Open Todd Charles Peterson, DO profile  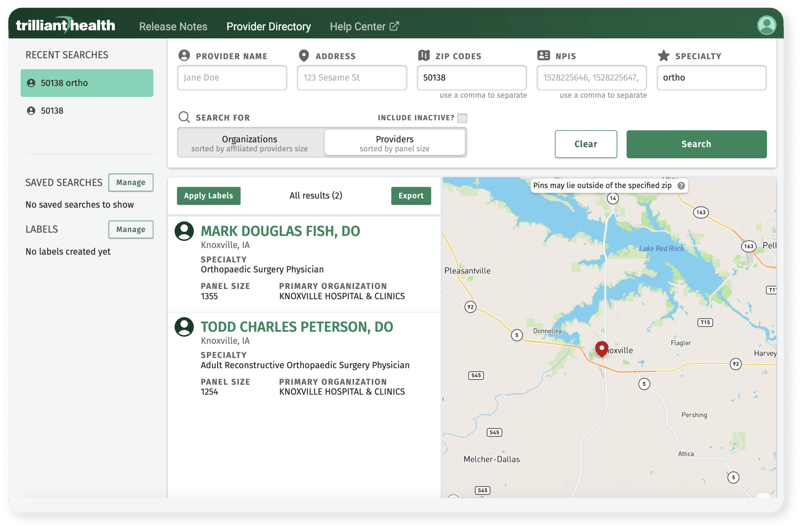pyautogui.click(x=296, y=327)
